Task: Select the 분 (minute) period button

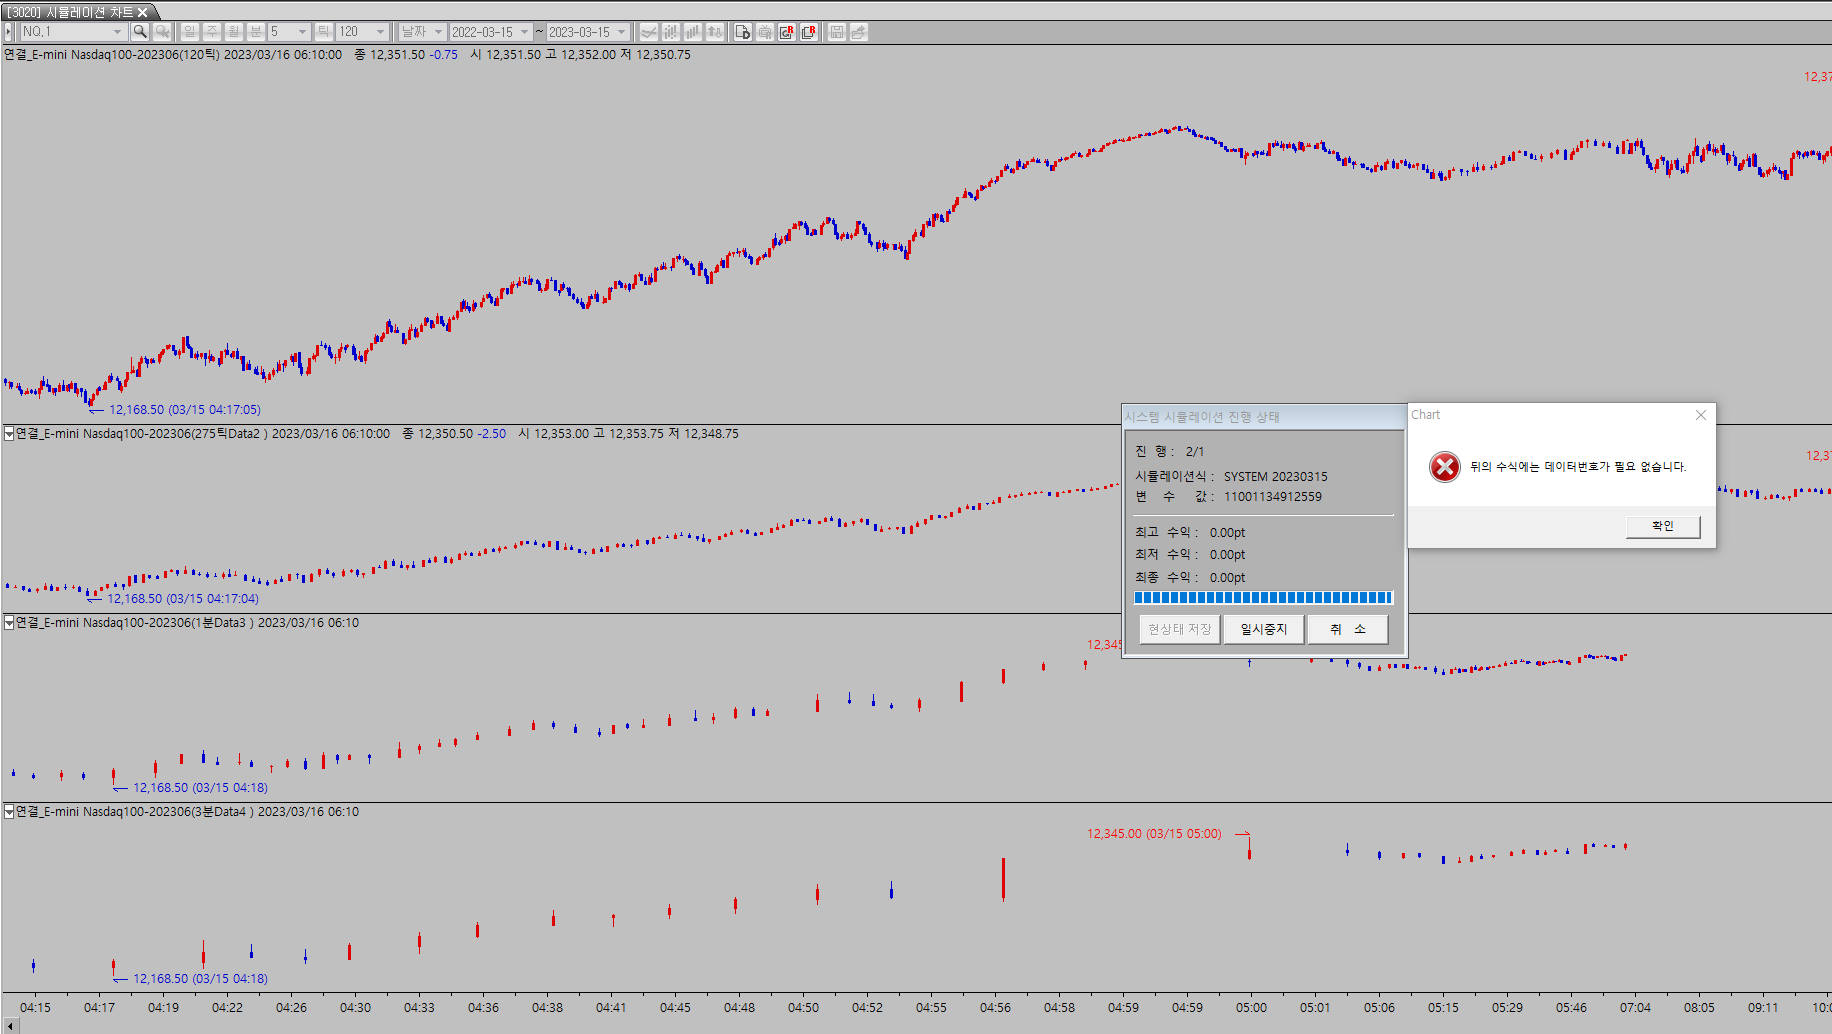Action: point(255,32)
